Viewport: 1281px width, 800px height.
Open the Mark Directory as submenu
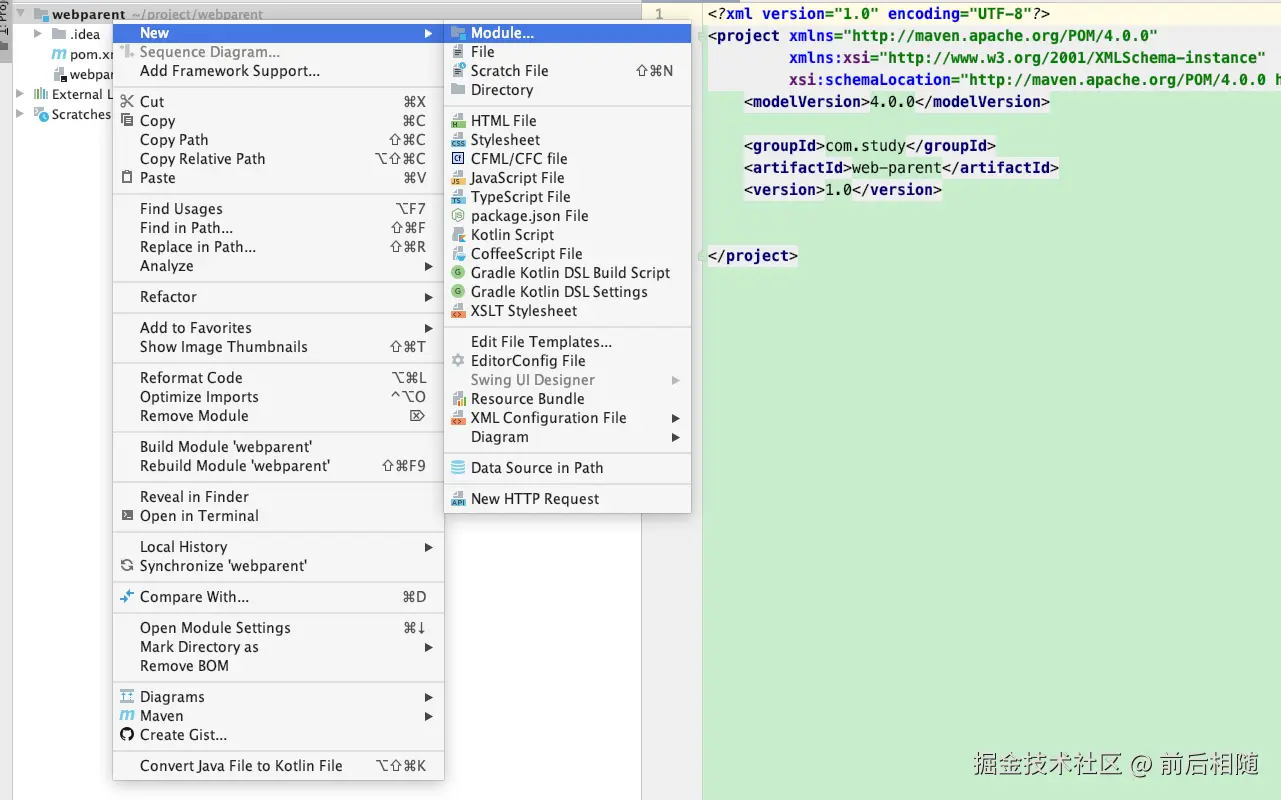coord(278,647)
